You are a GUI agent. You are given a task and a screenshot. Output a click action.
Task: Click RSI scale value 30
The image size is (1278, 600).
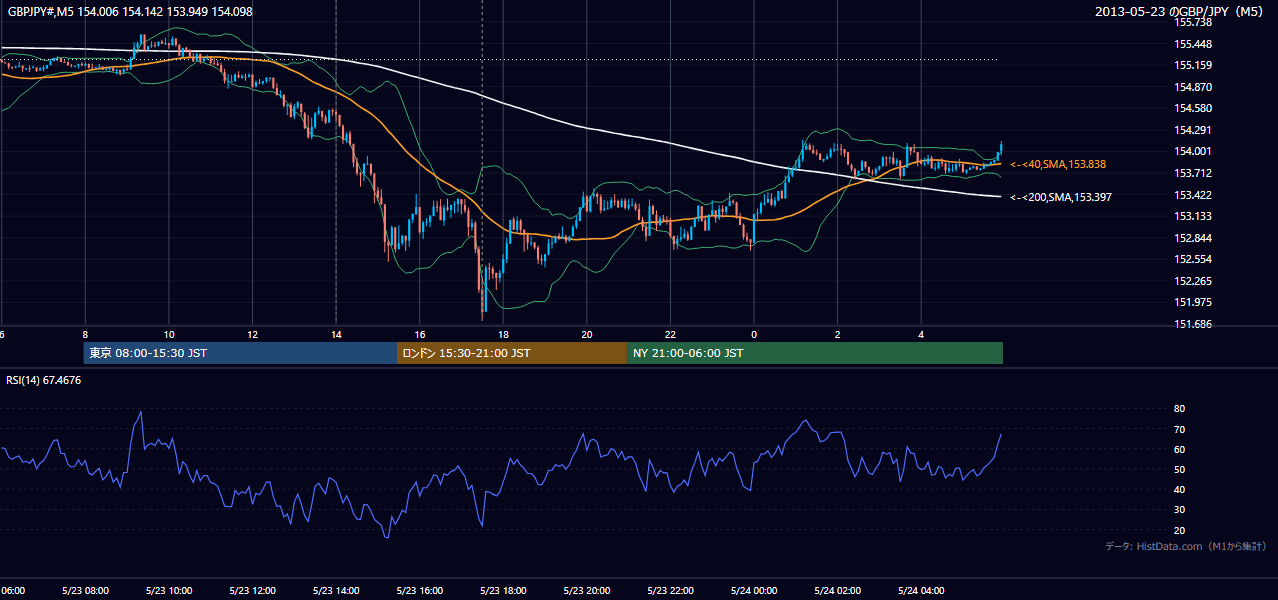(1180, 510)
